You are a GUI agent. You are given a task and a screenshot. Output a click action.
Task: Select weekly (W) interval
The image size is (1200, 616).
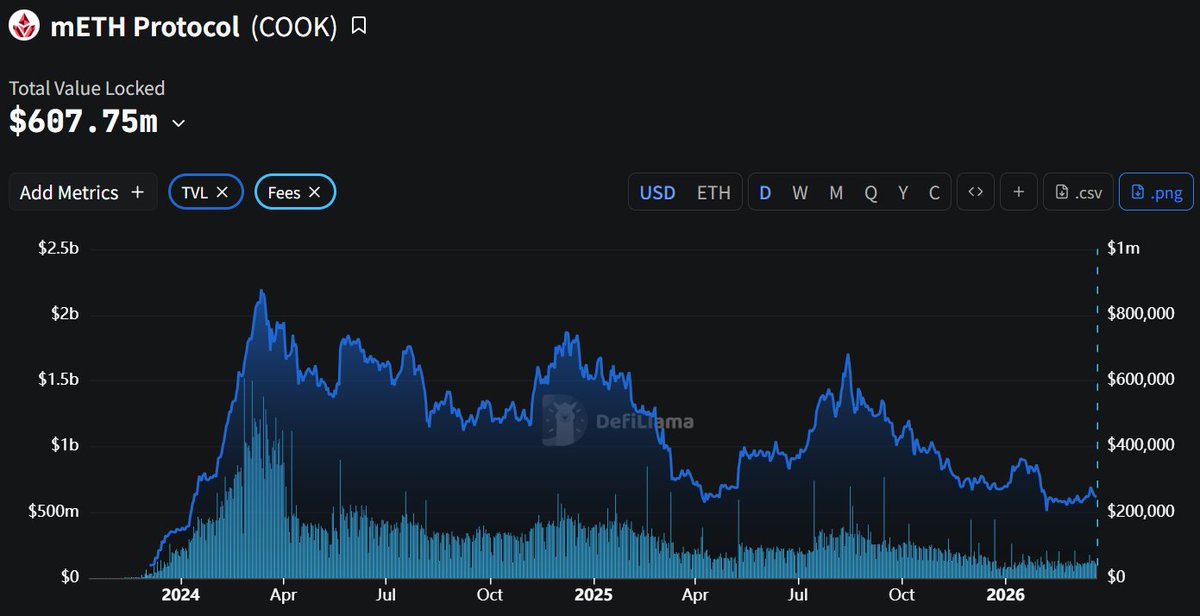pos(800,192)
